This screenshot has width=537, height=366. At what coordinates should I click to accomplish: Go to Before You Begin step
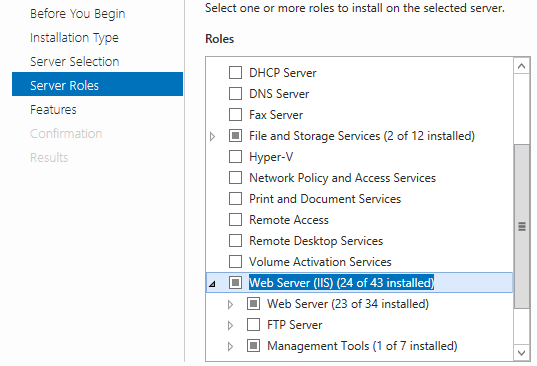pyautogui.click(x=78, y=14)
